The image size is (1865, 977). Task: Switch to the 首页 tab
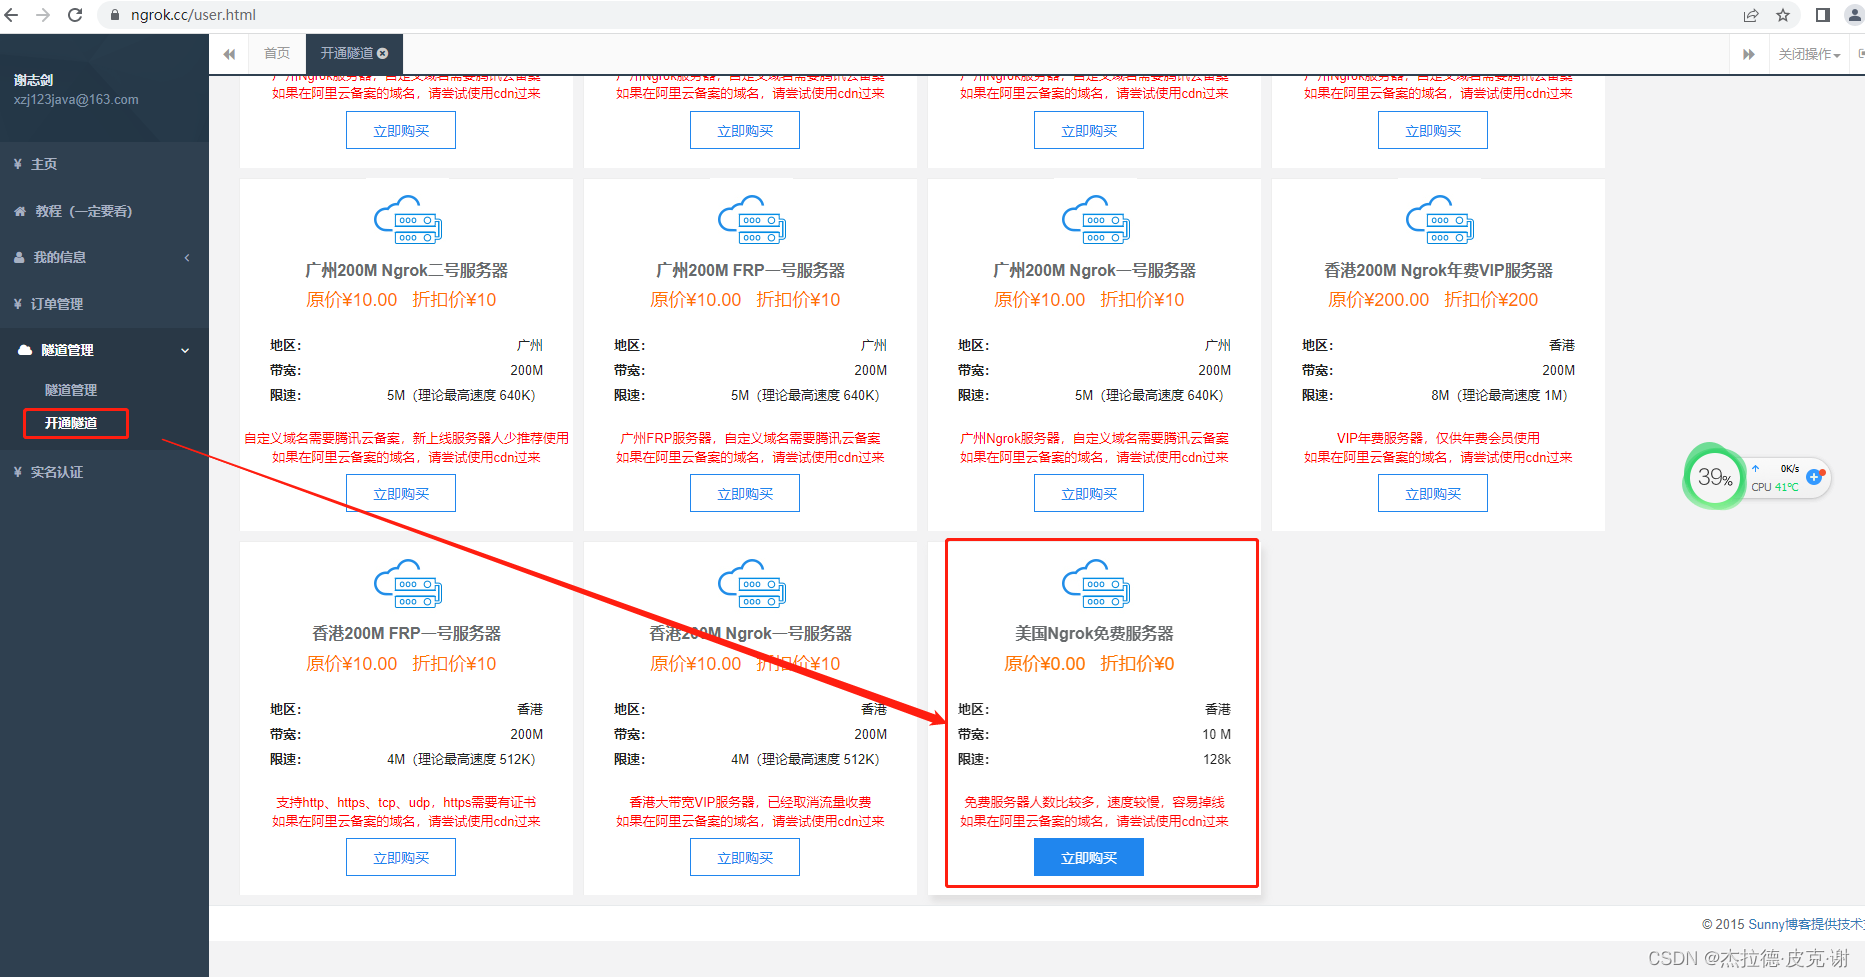click(277, 53)
